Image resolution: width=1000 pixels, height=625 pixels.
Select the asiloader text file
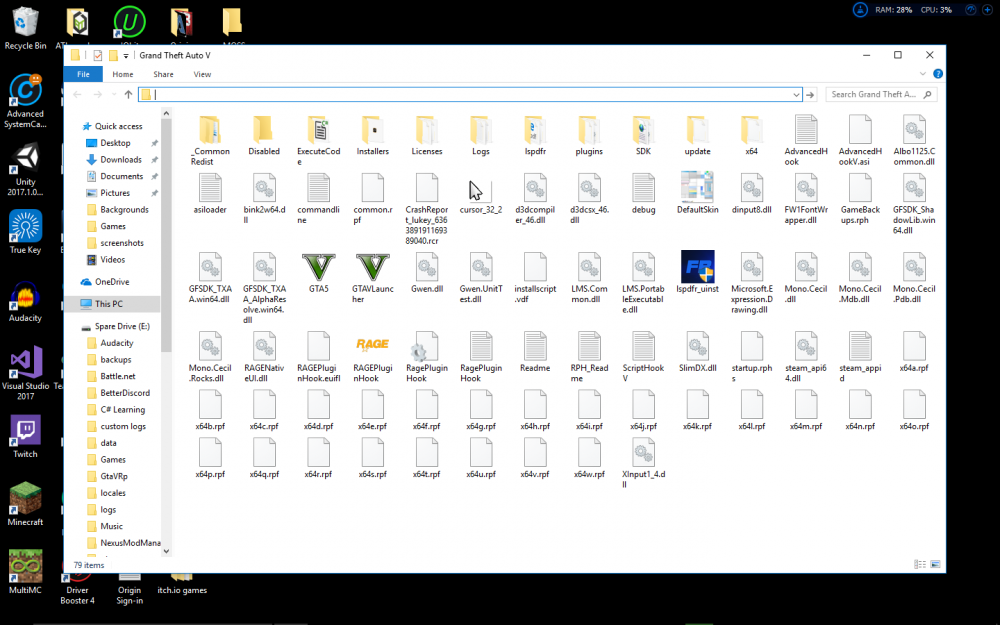point(210,188)
